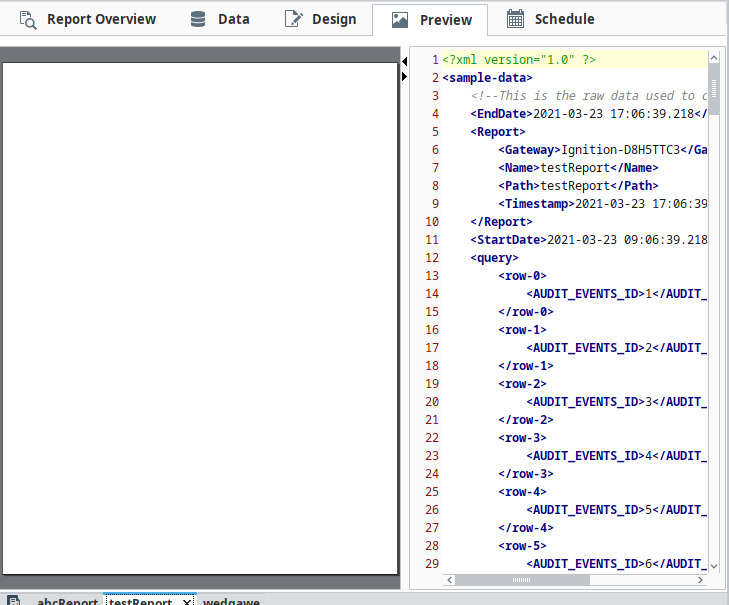Click the report icon beside abcReport tab
The image size is (729, 605).
click(13, 600)
